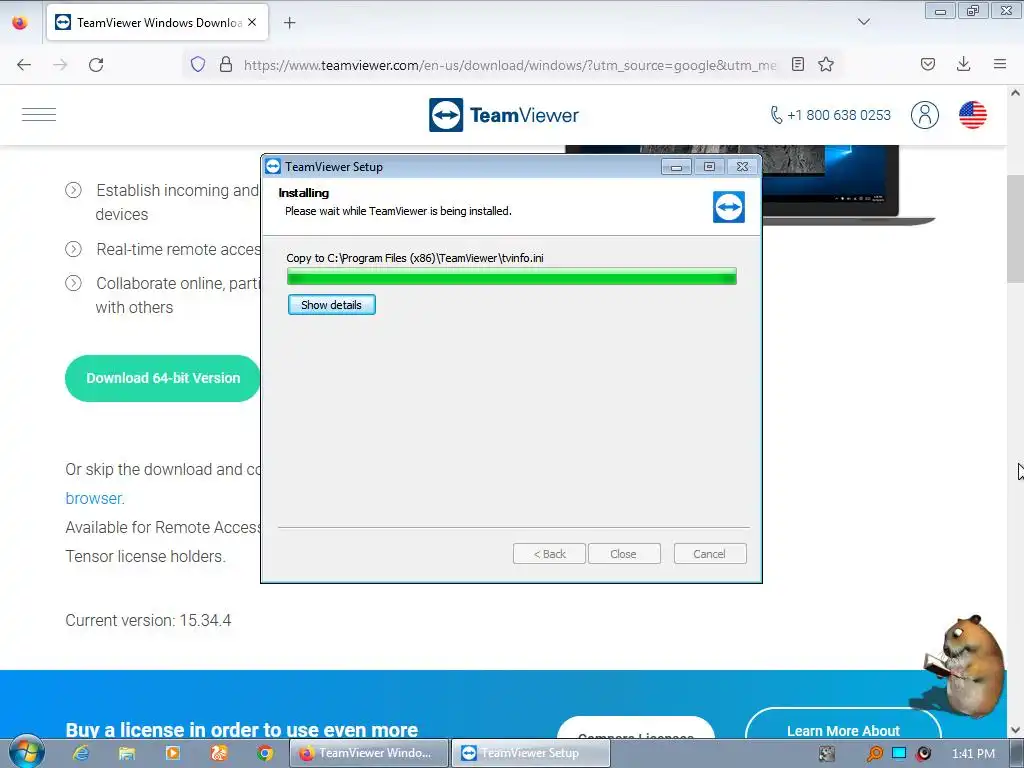Click the Firefox back arrow

click(24, 65)
